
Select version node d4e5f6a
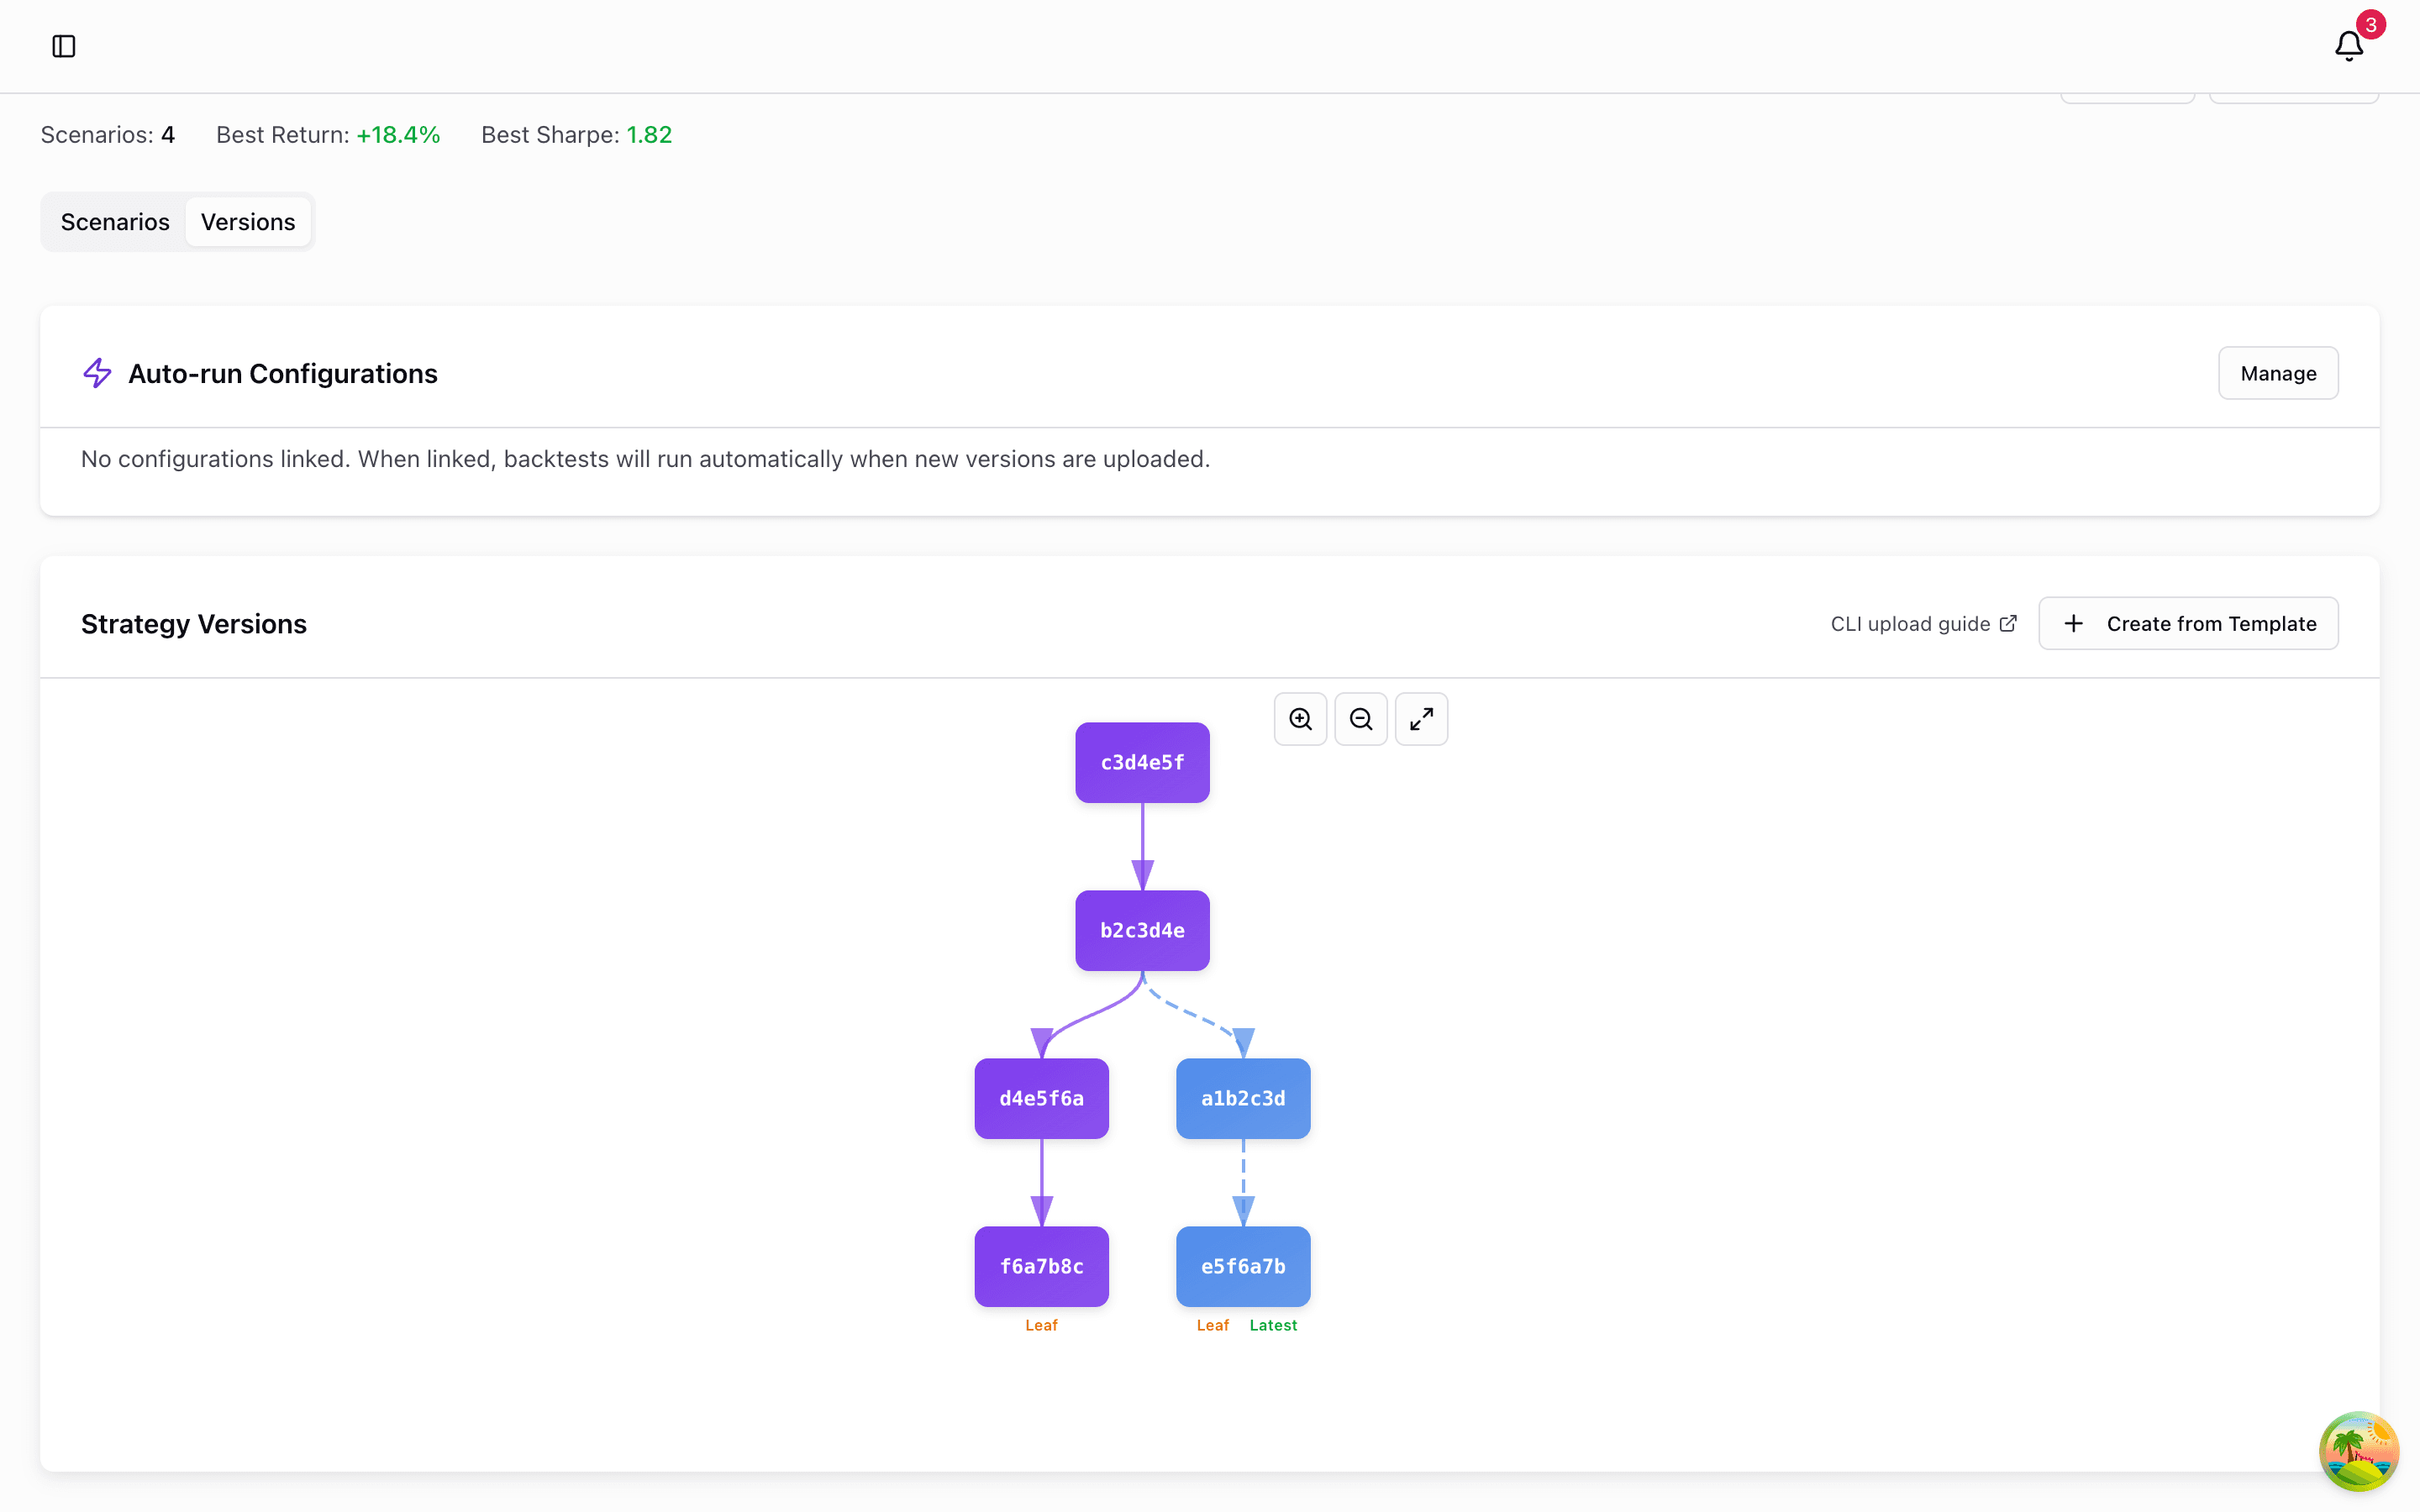coord(1041,1098)
